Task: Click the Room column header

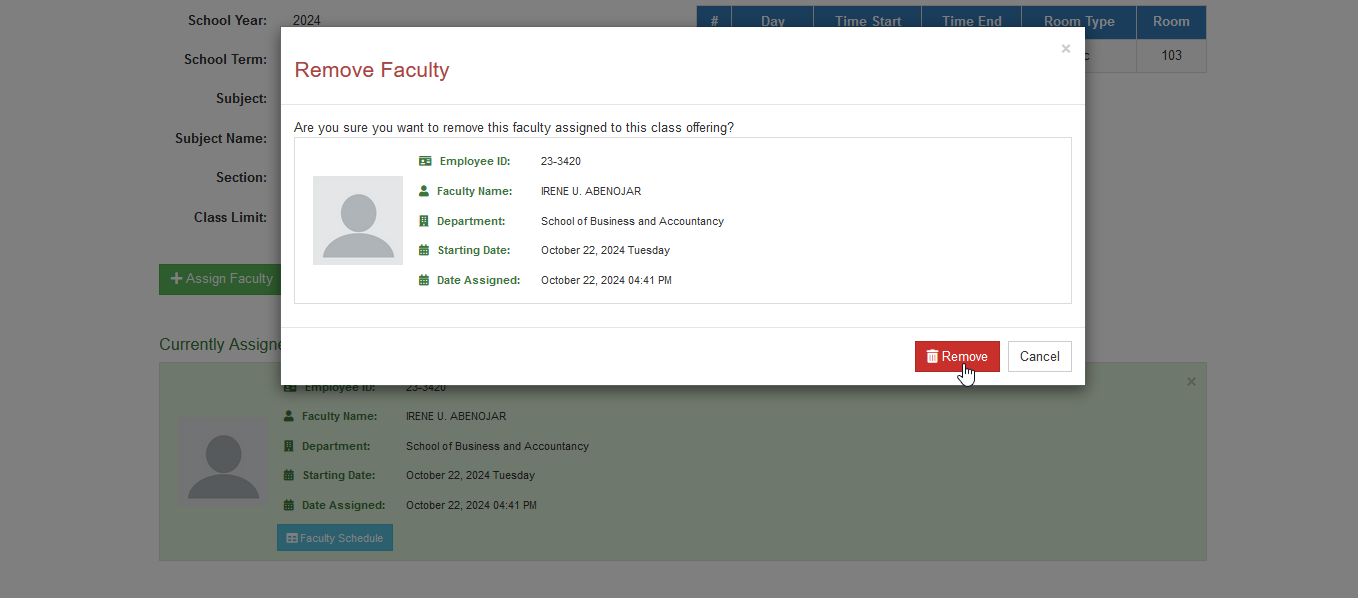Action: click(x=1171, y=21)
